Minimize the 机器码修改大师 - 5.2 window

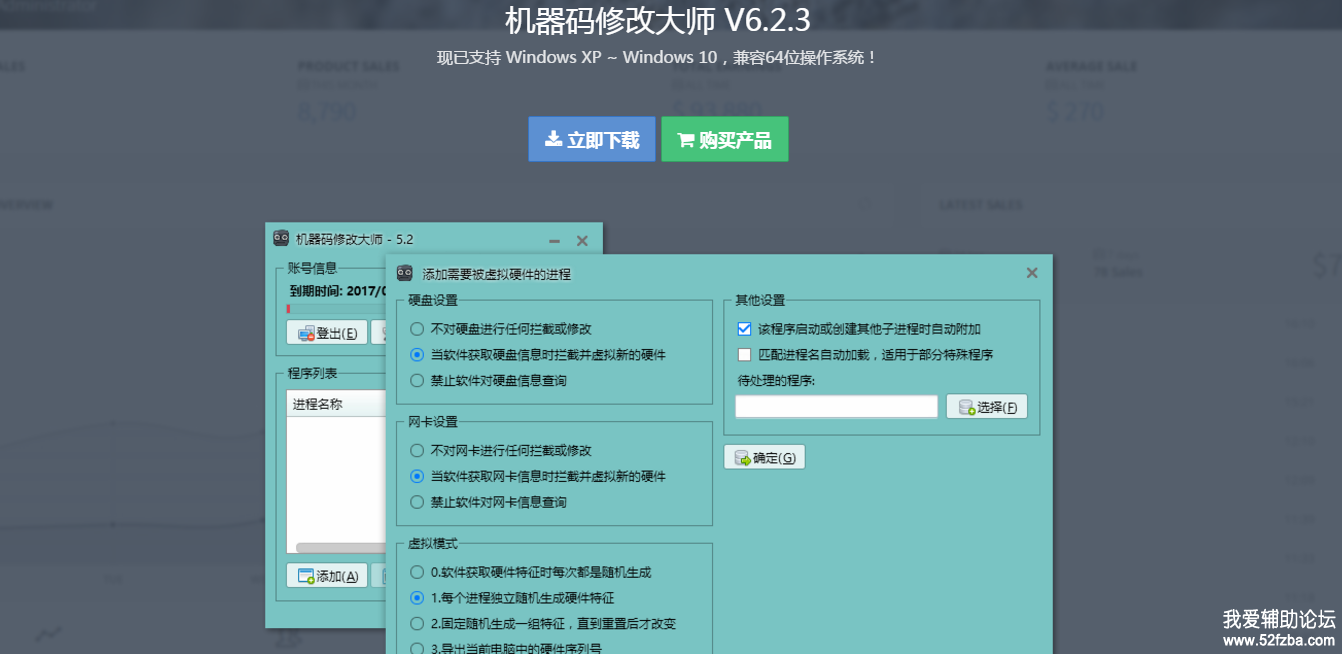pyautogui.click(x=554, y=240)
